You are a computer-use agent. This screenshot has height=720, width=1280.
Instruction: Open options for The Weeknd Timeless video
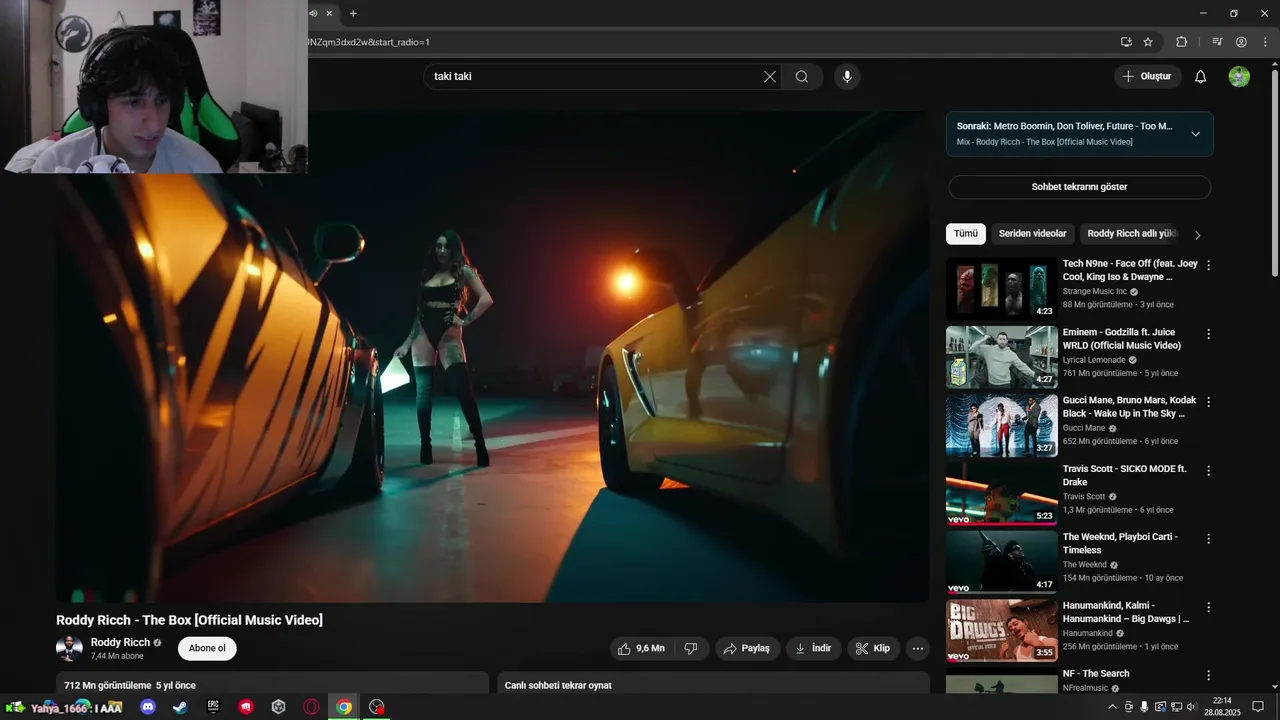(x=1208, y=538)
